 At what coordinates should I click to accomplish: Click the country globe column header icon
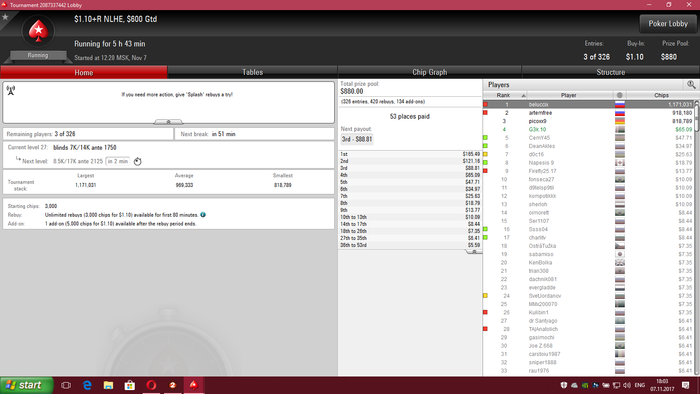tap(620, 95)
